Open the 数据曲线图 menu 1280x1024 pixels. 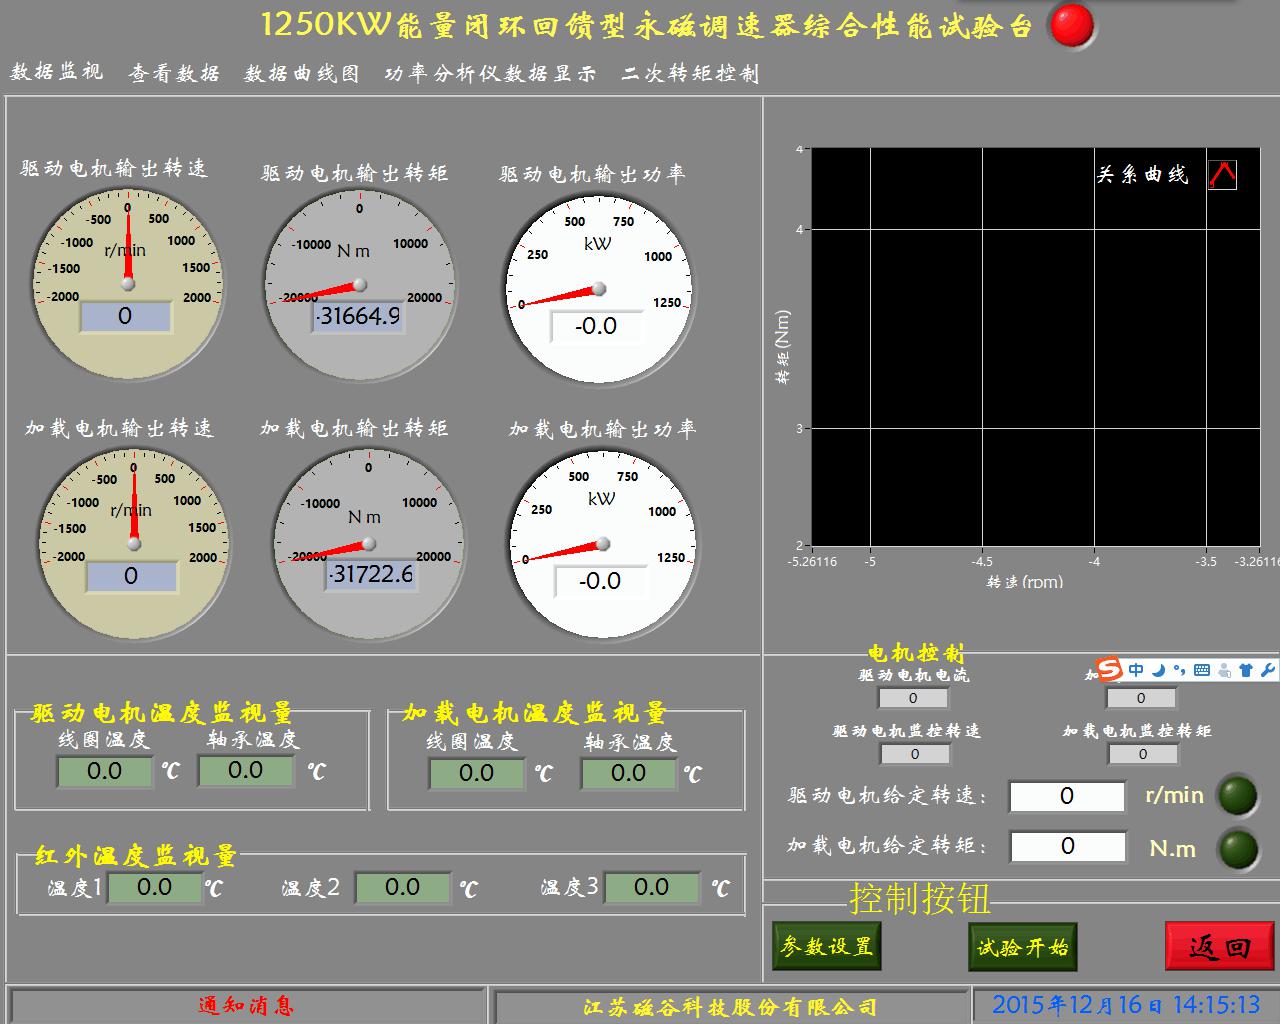pyautogui.click(x=302, y=73)
